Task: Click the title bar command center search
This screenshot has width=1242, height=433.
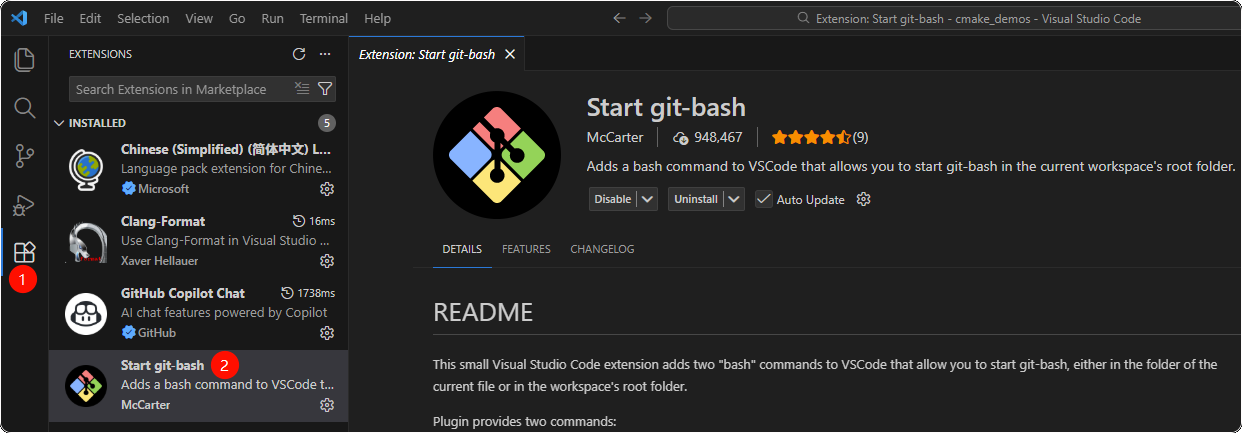Action: pyautogui.click(x=954, y=18)
